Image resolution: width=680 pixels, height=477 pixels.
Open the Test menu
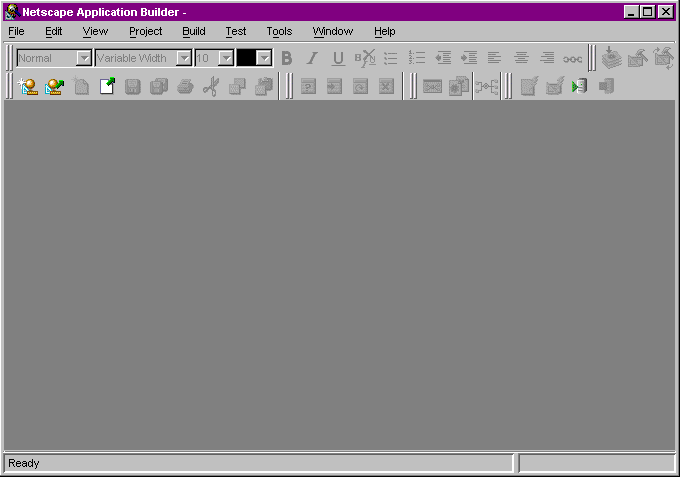click(x=235, y=32)
